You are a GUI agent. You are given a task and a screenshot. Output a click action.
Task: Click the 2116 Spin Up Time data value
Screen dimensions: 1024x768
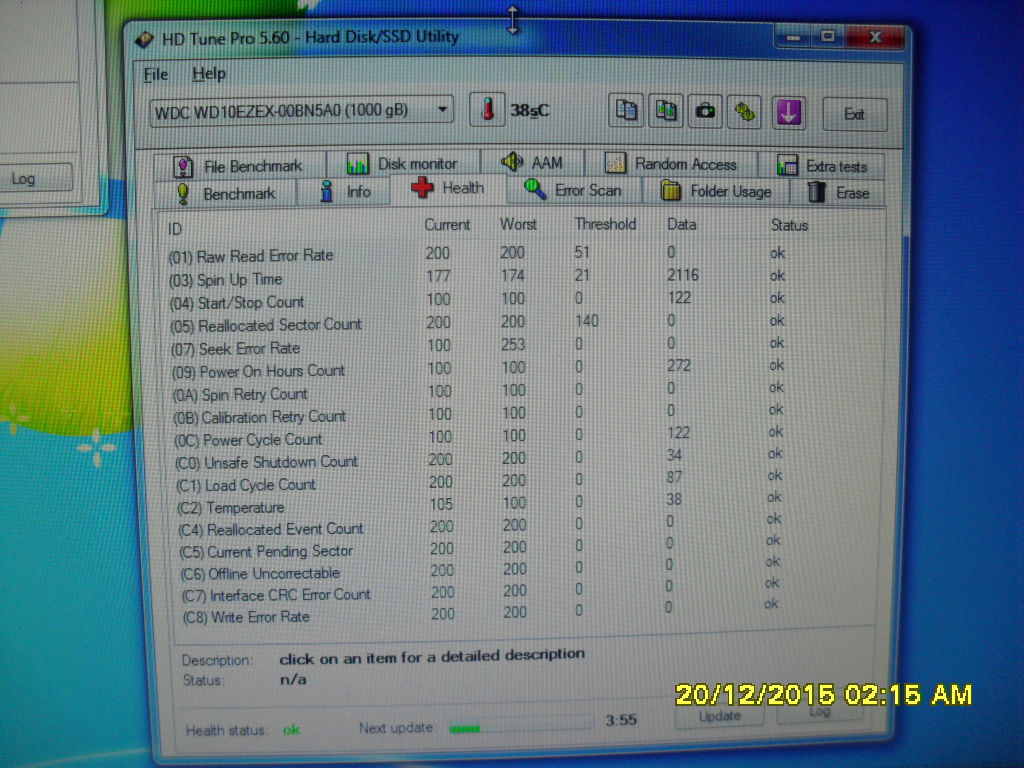(x=682, y=276)
